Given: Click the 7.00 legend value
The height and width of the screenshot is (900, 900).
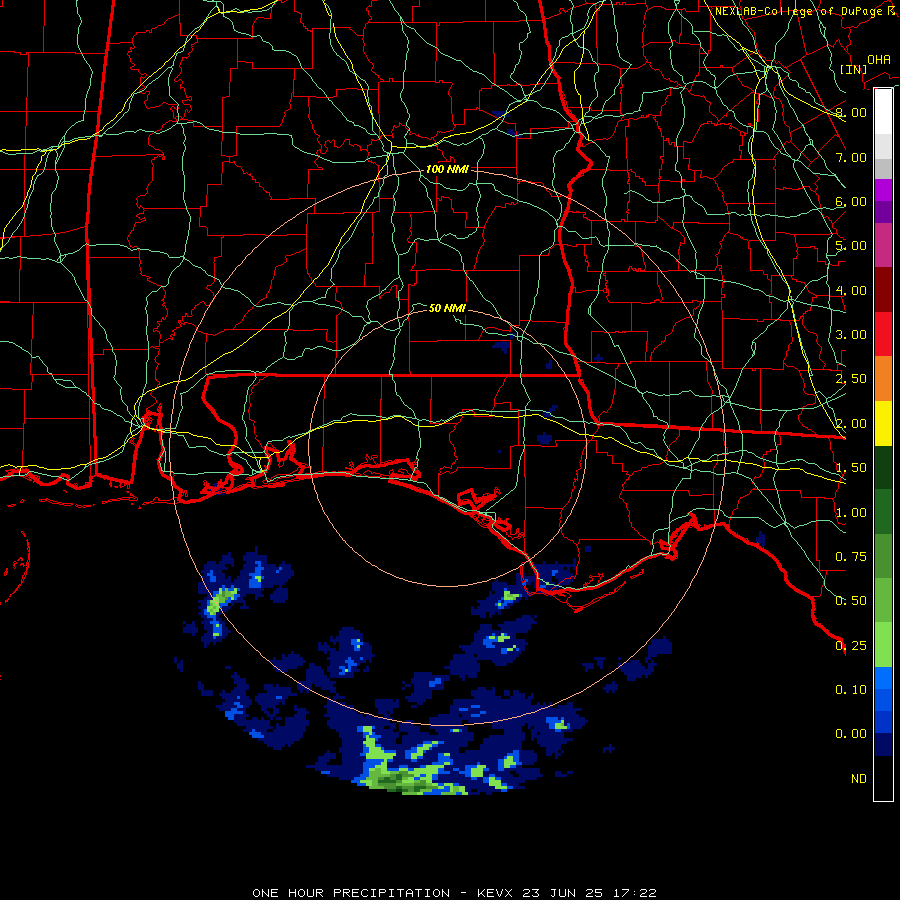Looking at the screenshot, I should click(851, 157).
